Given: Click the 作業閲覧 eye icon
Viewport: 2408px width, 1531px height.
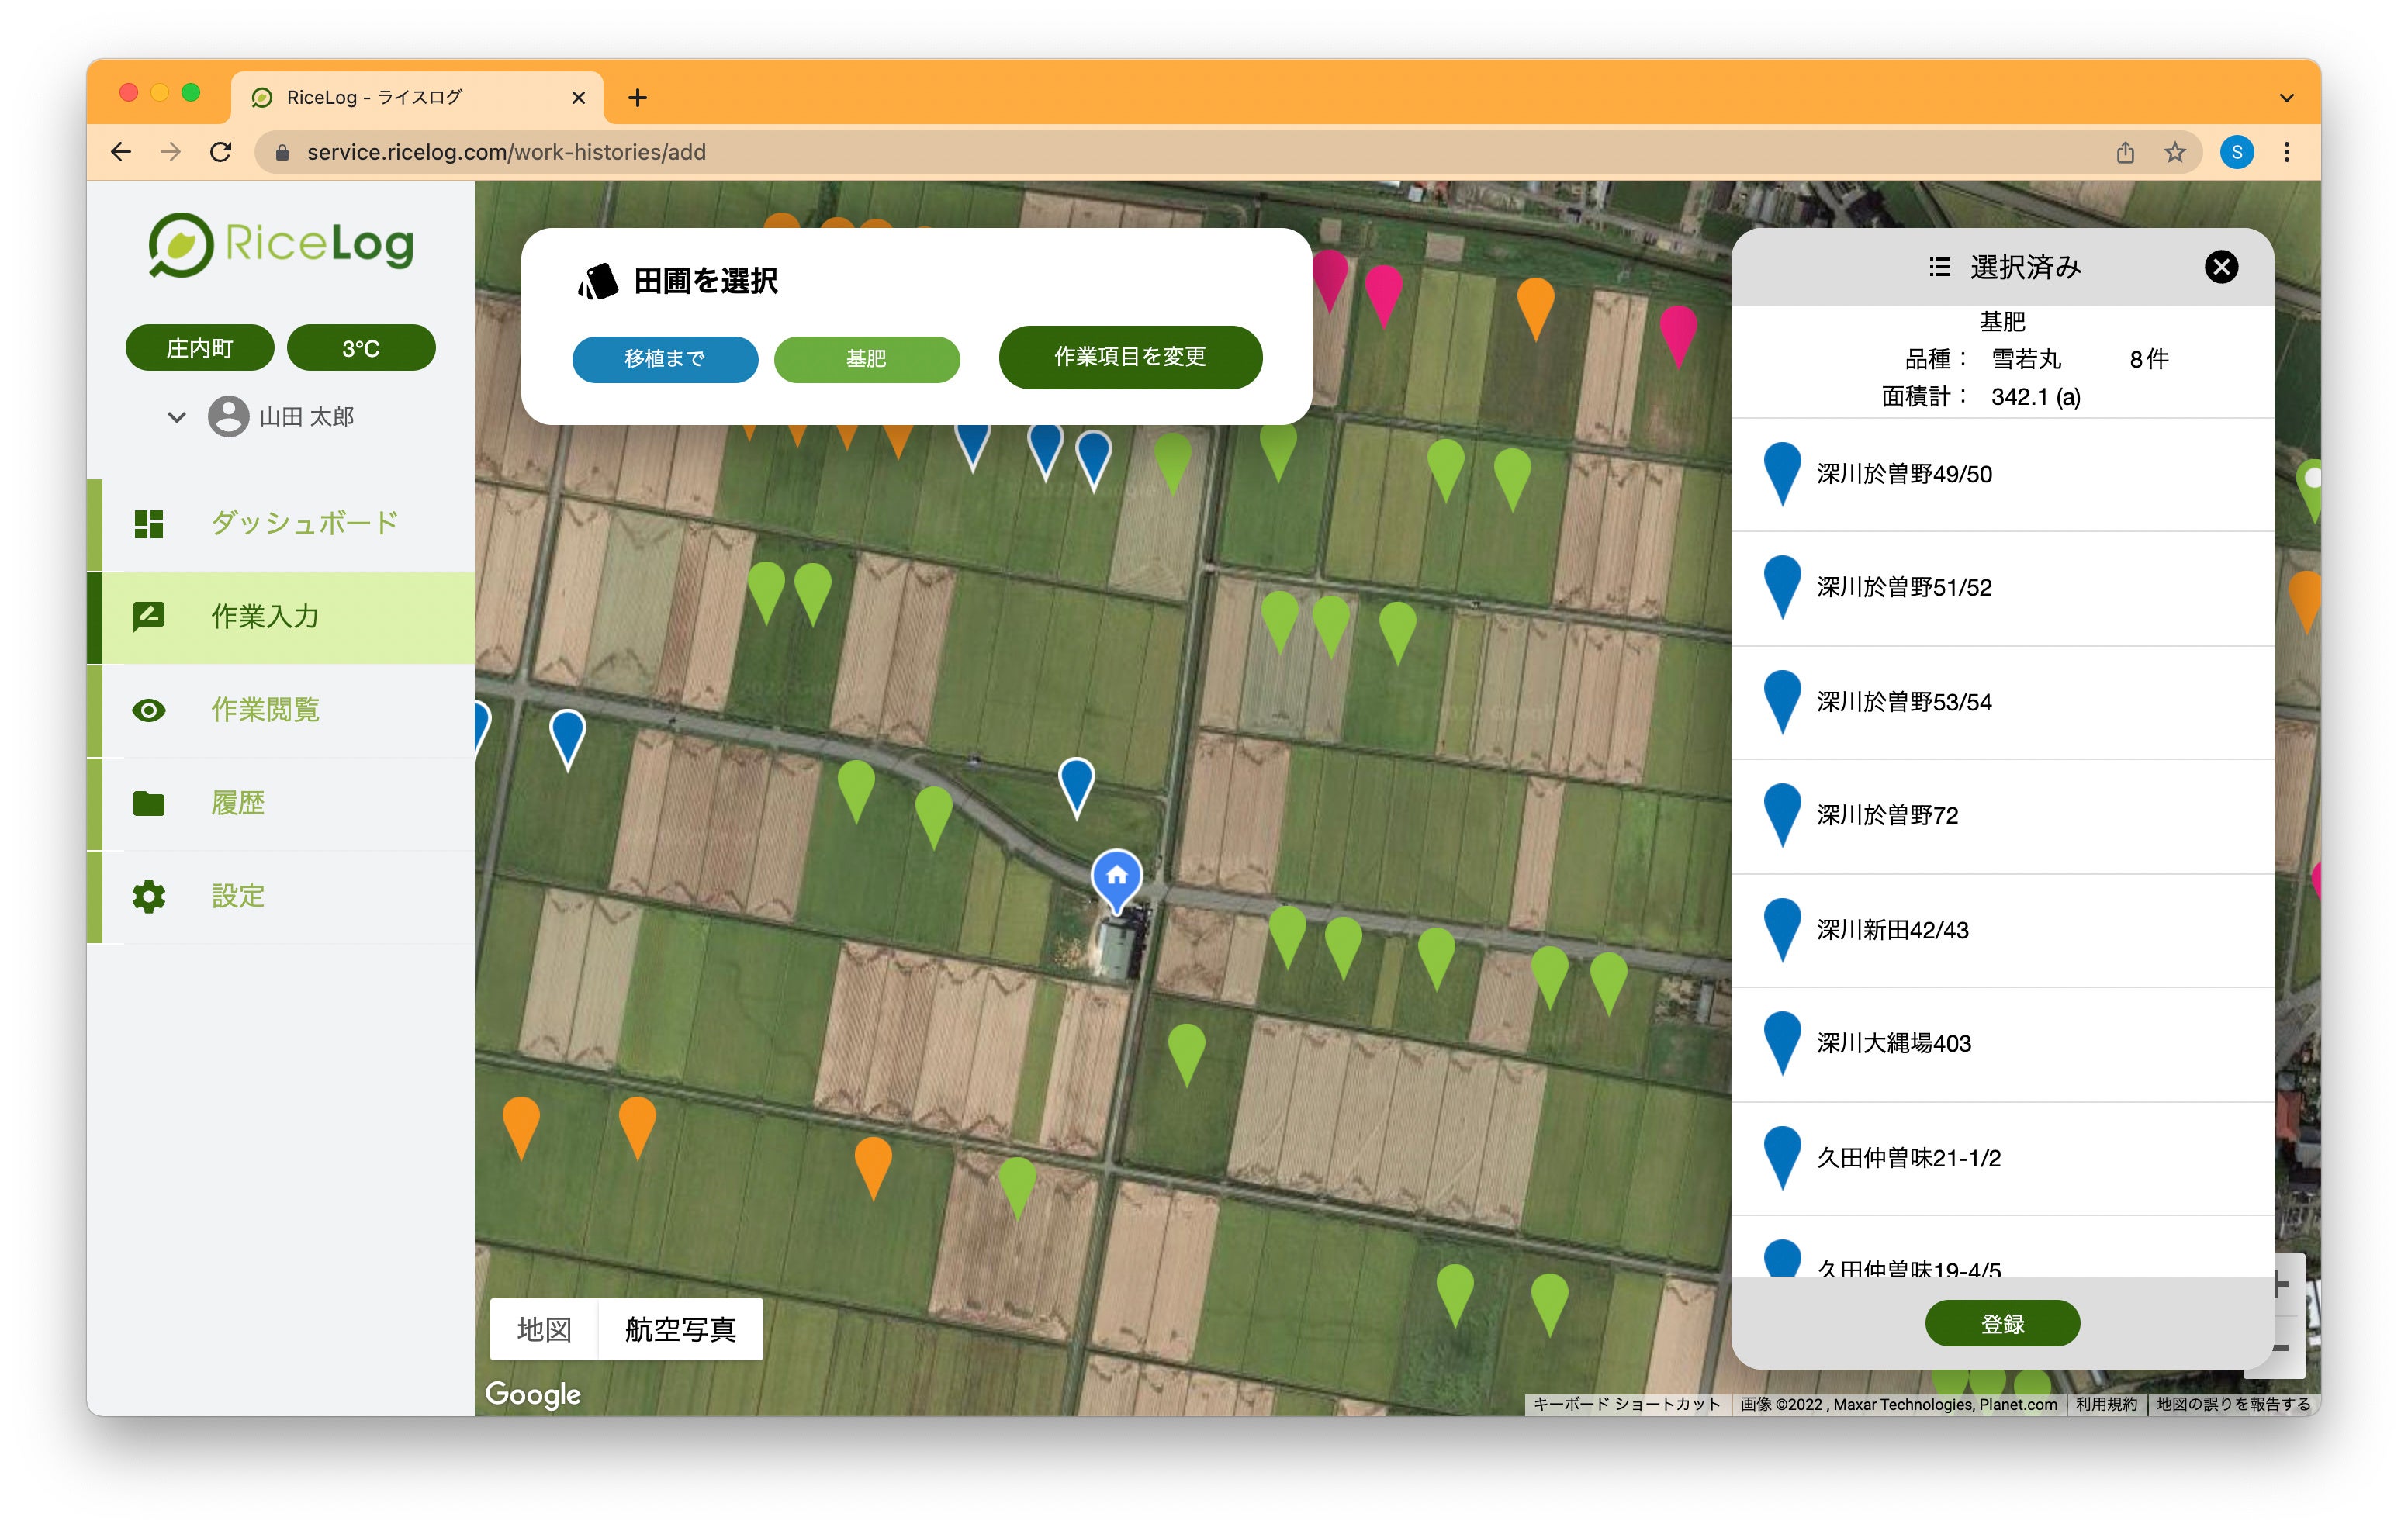Looking at the screenshot, I should tap(149, 710).
